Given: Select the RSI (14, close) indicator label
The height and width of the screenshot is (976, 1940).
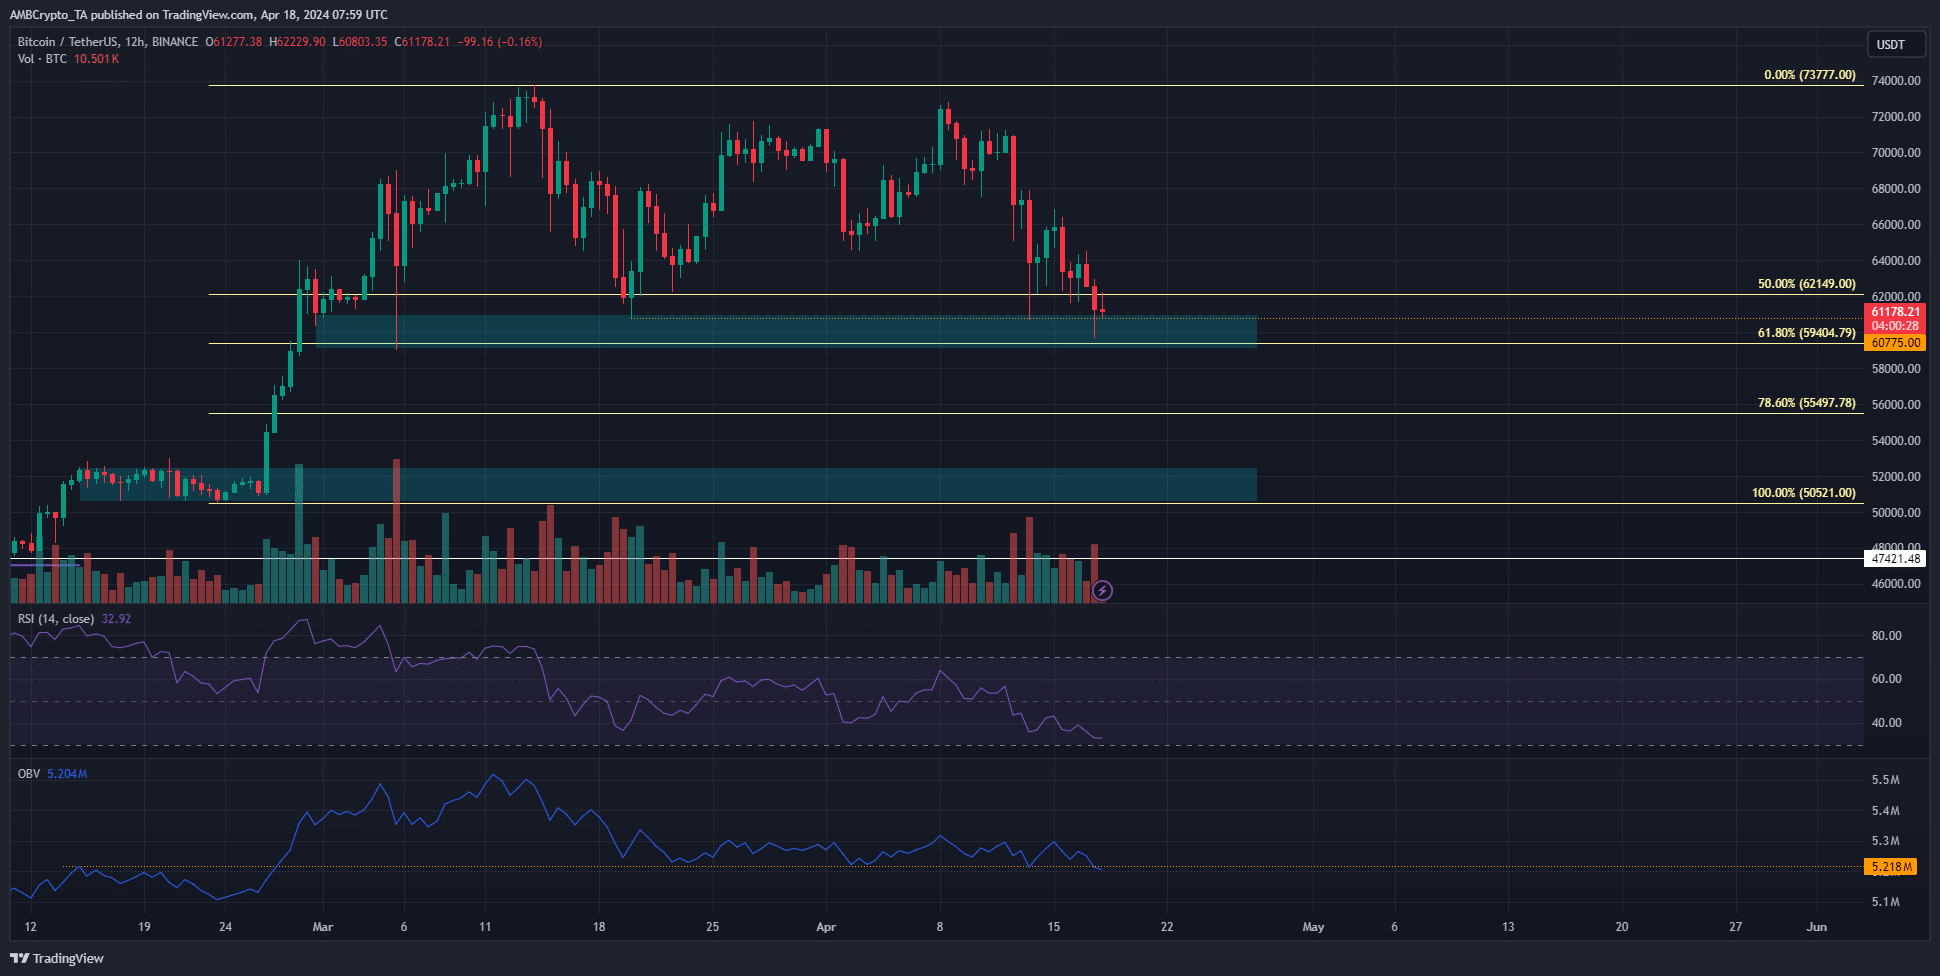Looking at the screenshot, I should [x=56, y=619].
